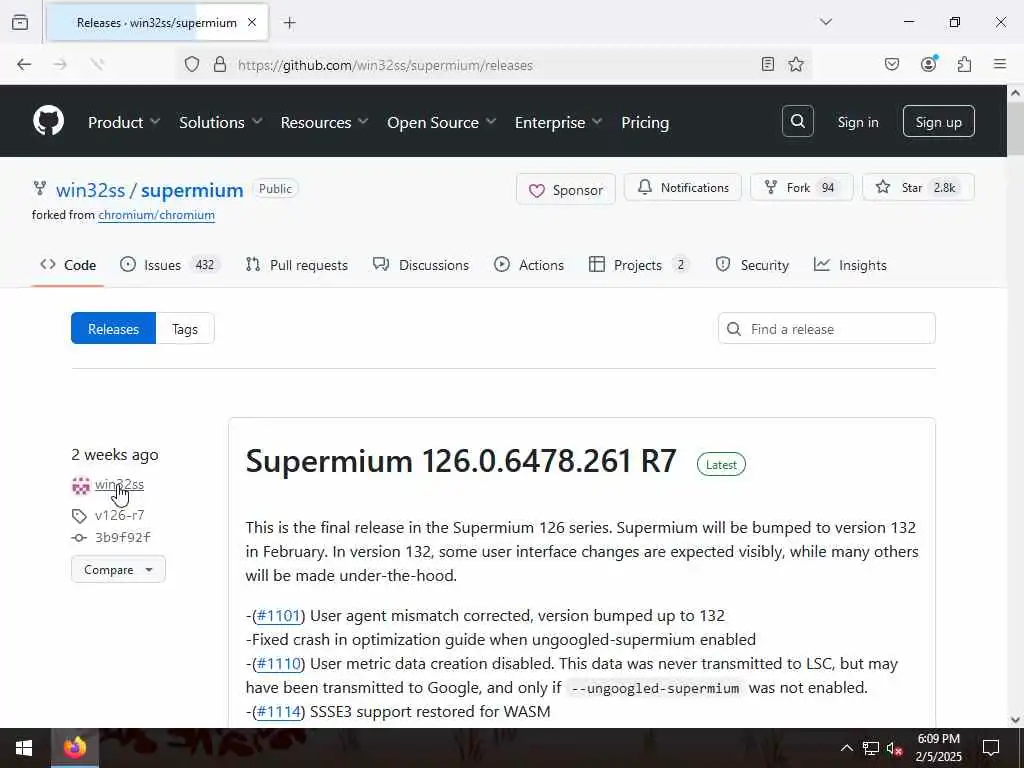Open the Discussions tab

421,264
